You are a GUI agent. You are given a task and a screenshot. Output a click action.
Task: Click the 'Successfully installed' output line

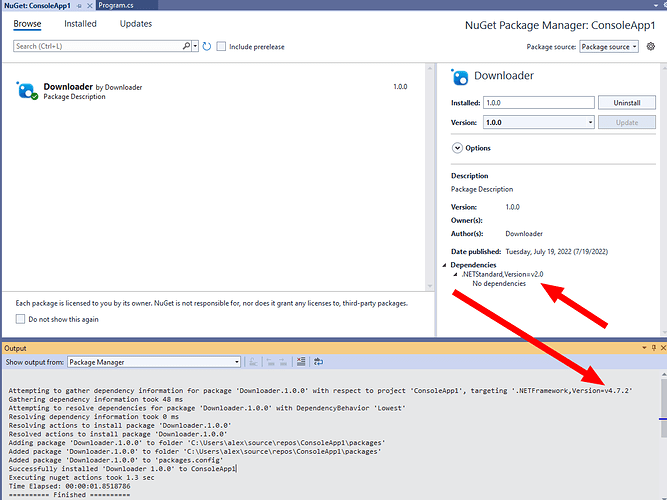(122, 469)
